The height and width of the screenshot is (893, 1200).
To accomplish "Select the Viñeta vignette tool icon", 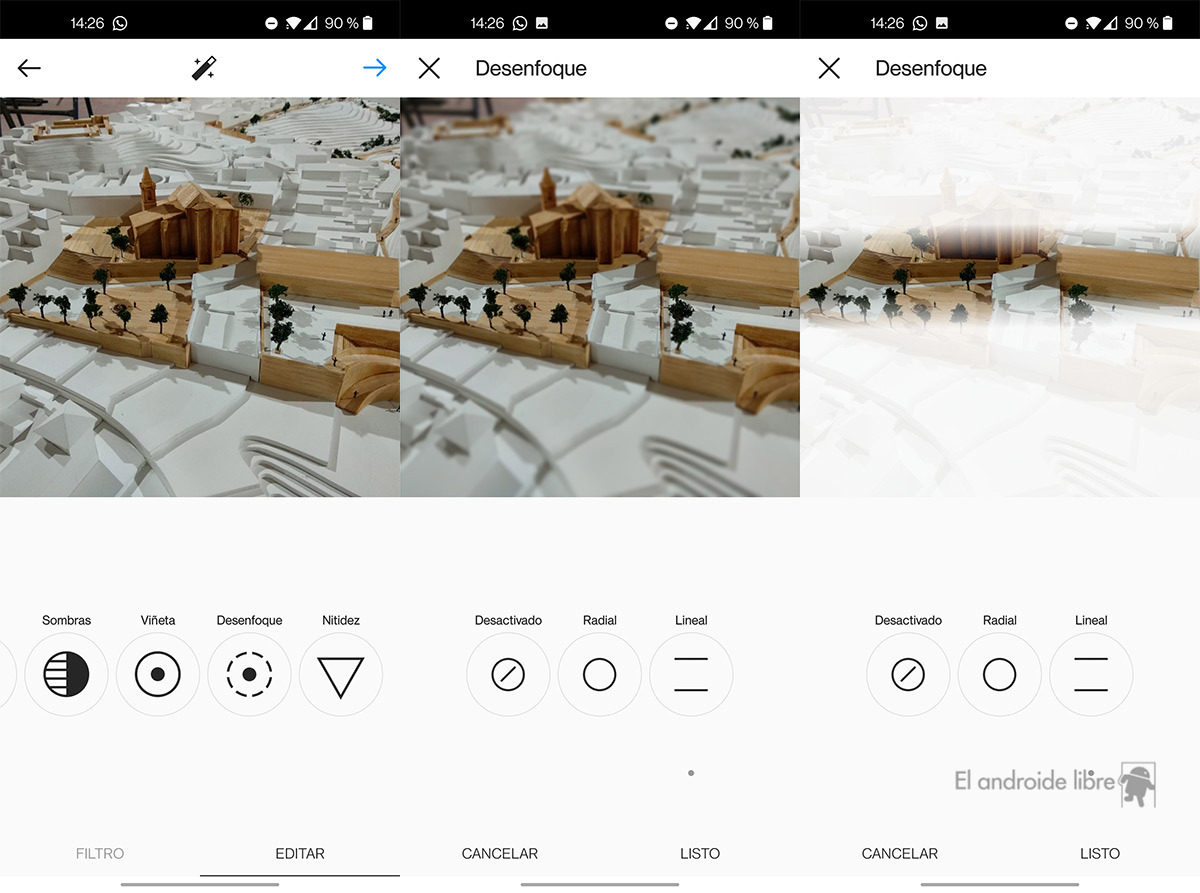I will coord(157,675).
